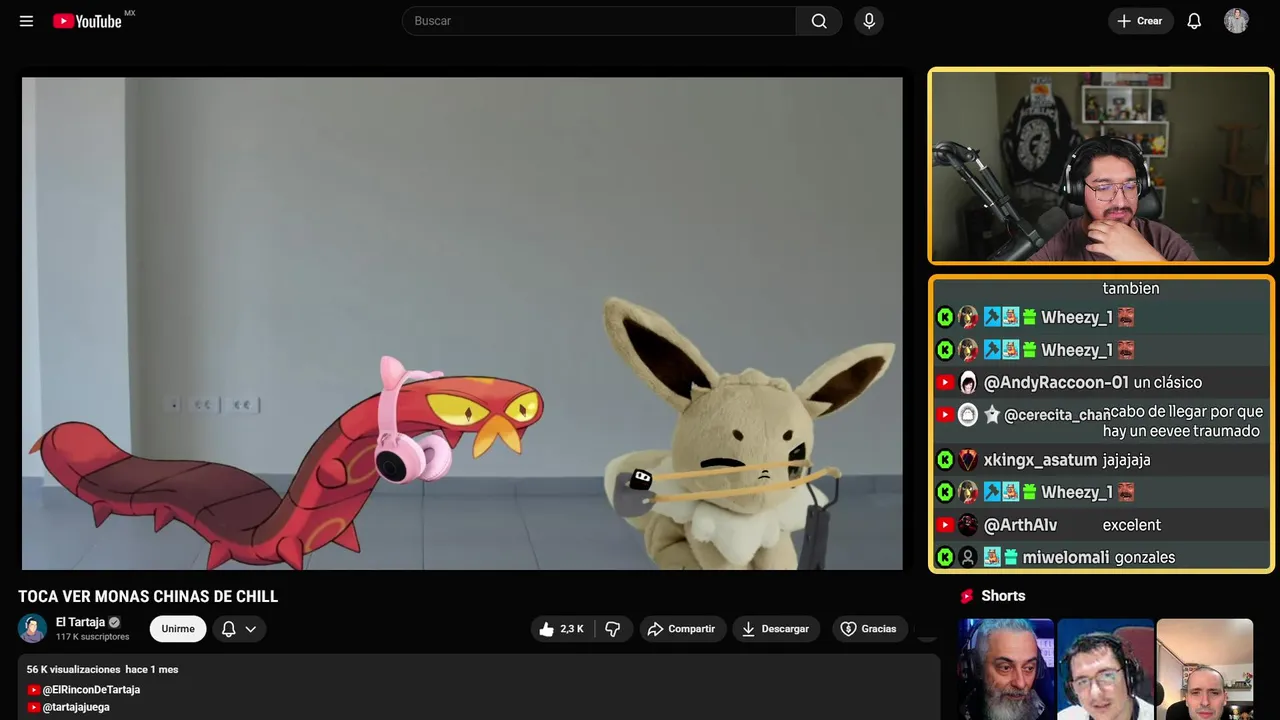
Task: Click the Crear button
Action: click(x=1140, y=21)
